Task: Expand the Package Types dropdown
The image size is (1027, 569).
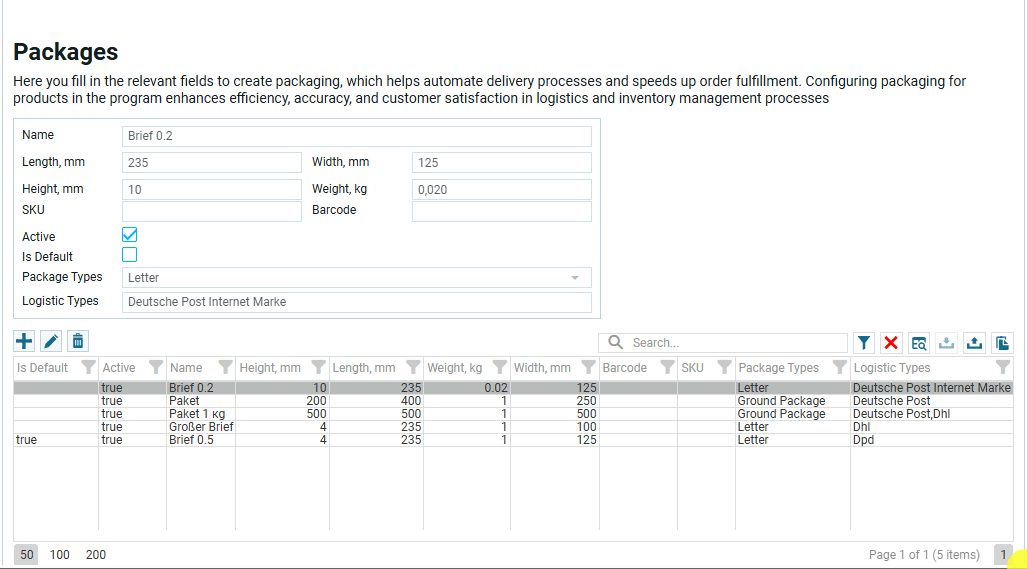Action: (575, 278)
